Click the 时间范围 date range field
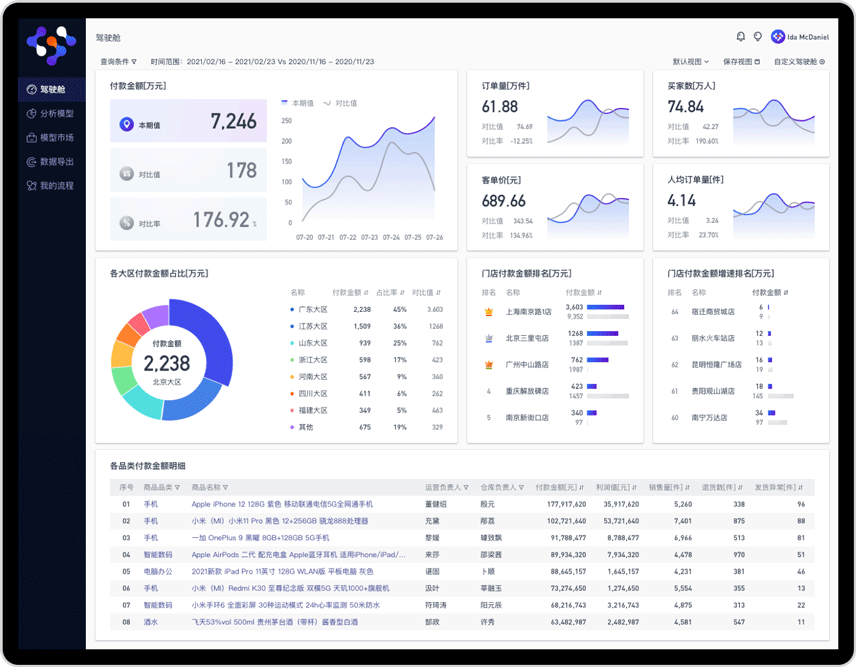 click(263, 62)
